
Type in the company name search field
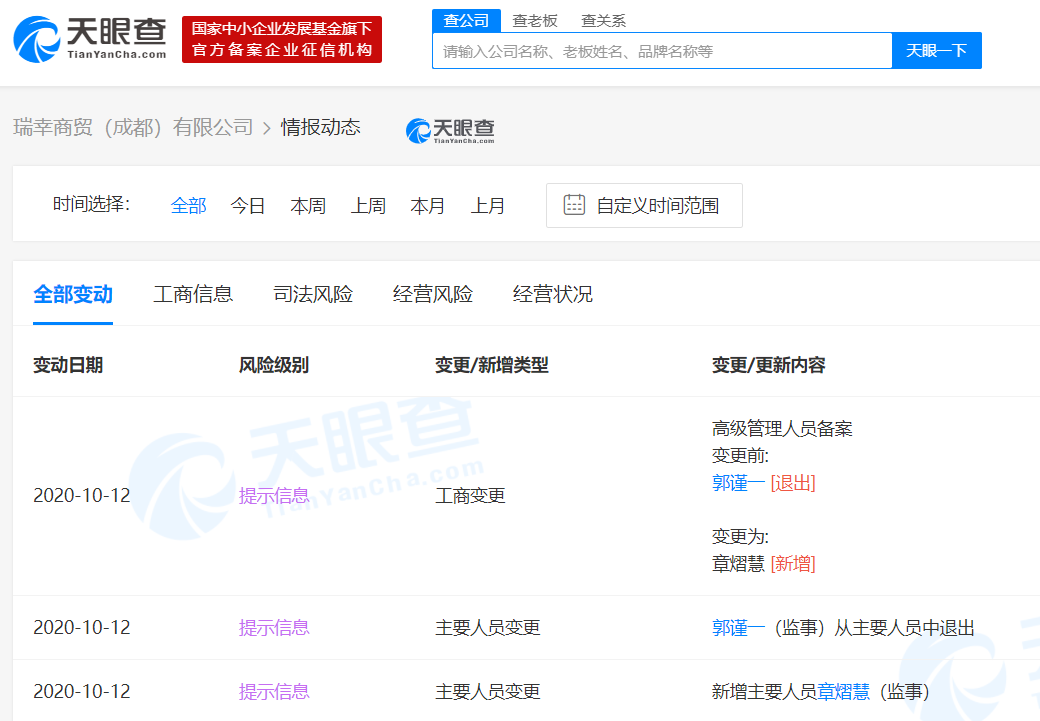[x=660, y=51]
